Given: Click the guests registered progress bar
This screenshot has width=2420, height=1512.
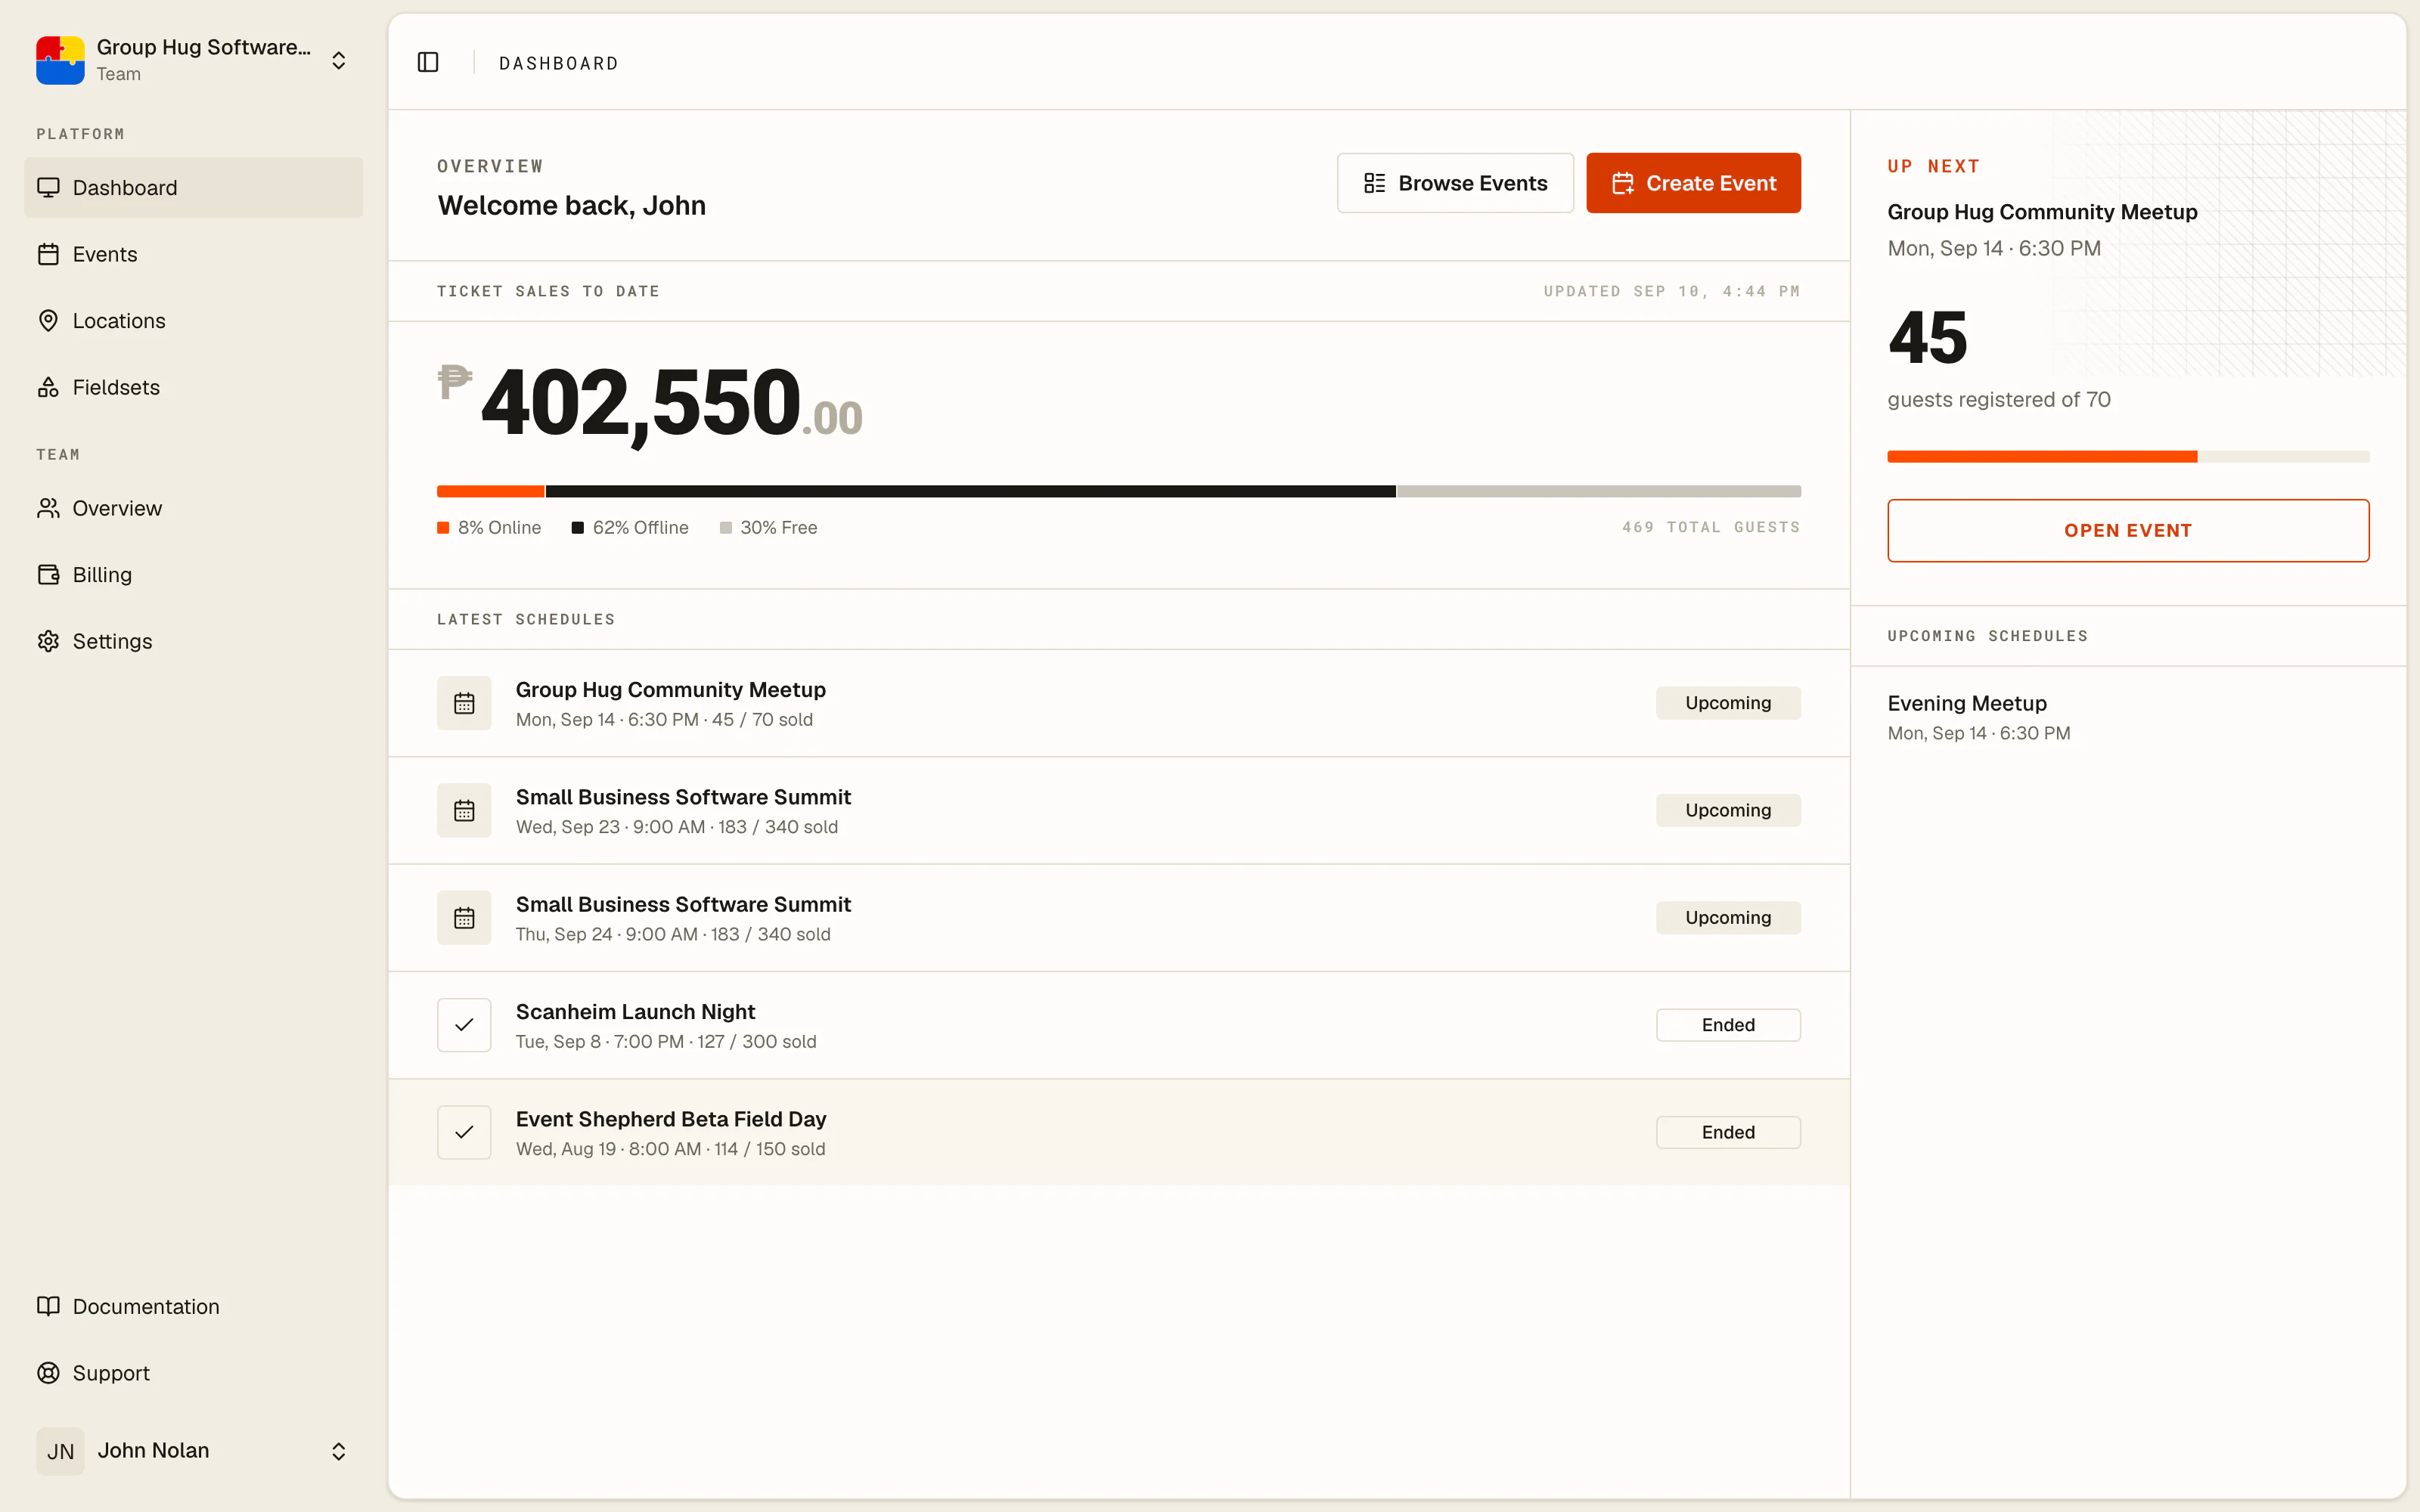Looking at the screenshot, I should click(2128, 457).
